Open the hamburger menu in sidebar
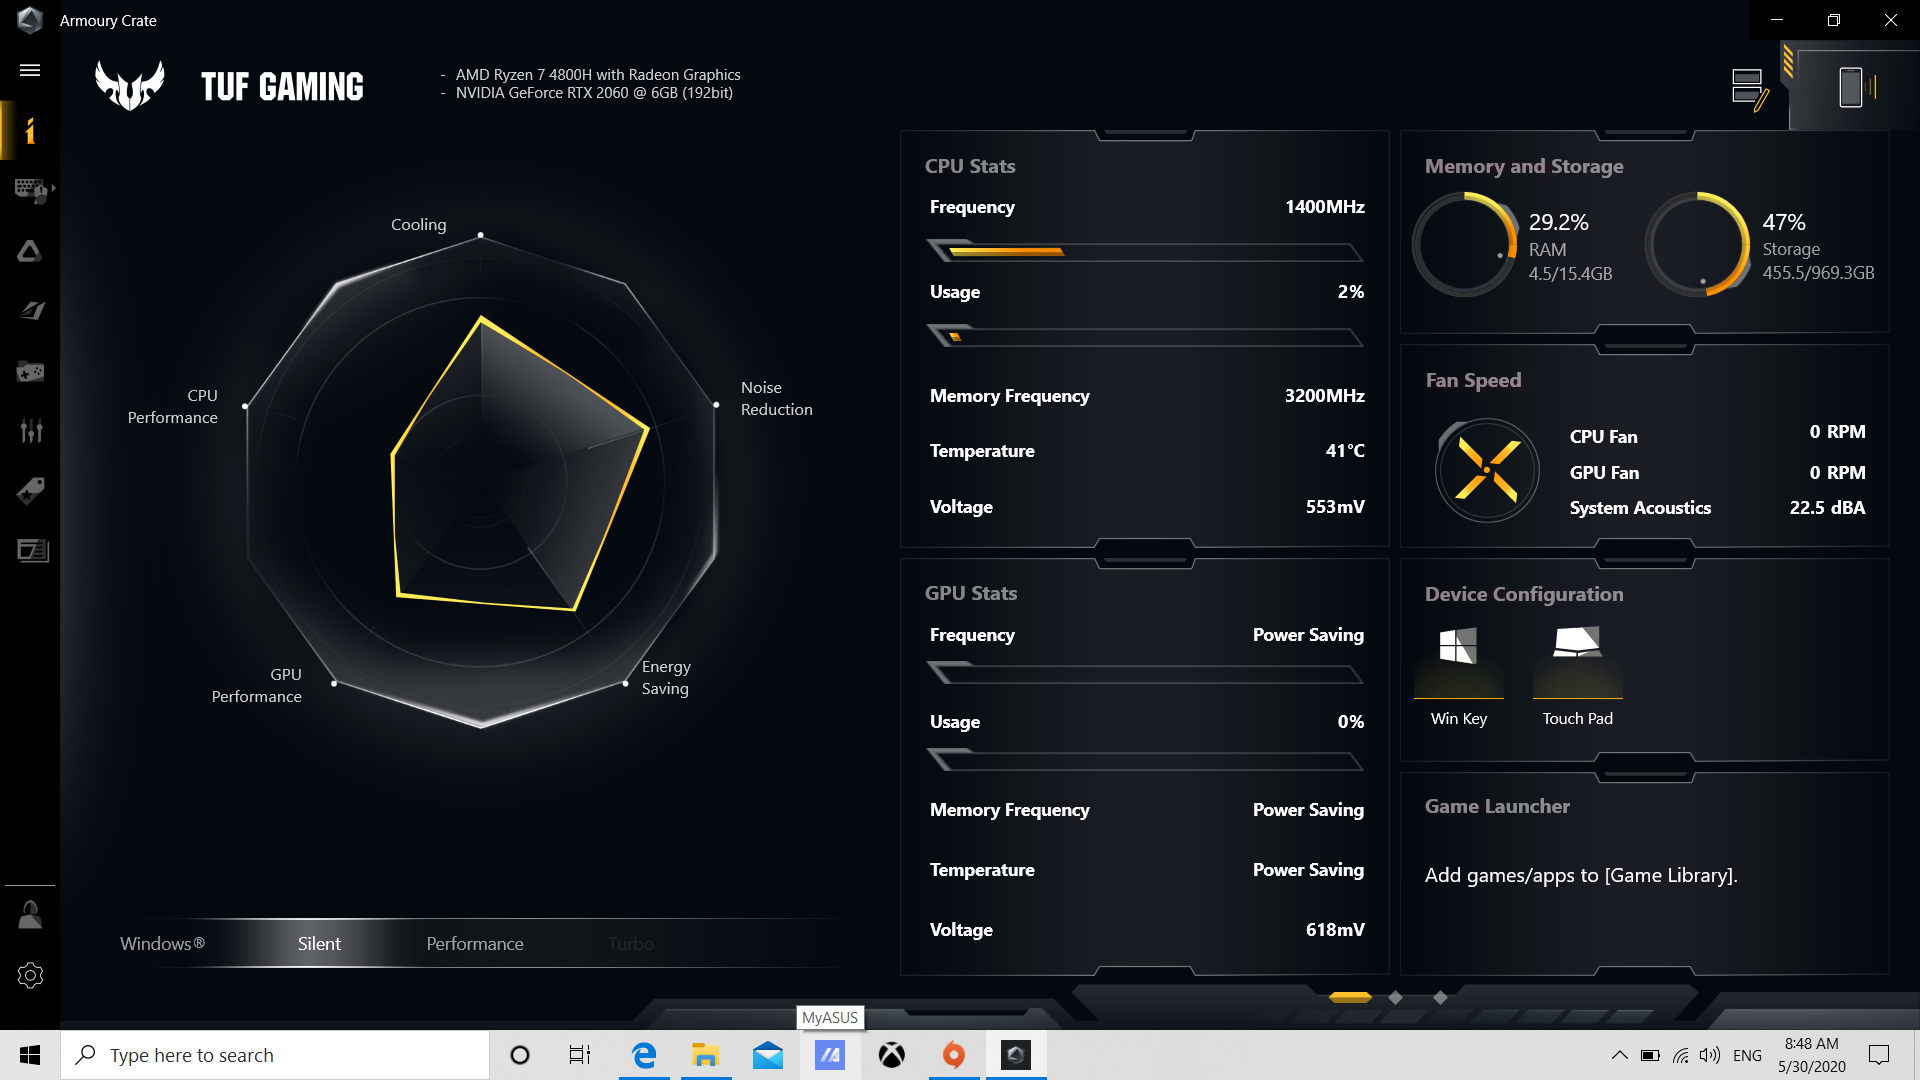The width and height of the screenshot is (1920, 1080). (30, 70)
